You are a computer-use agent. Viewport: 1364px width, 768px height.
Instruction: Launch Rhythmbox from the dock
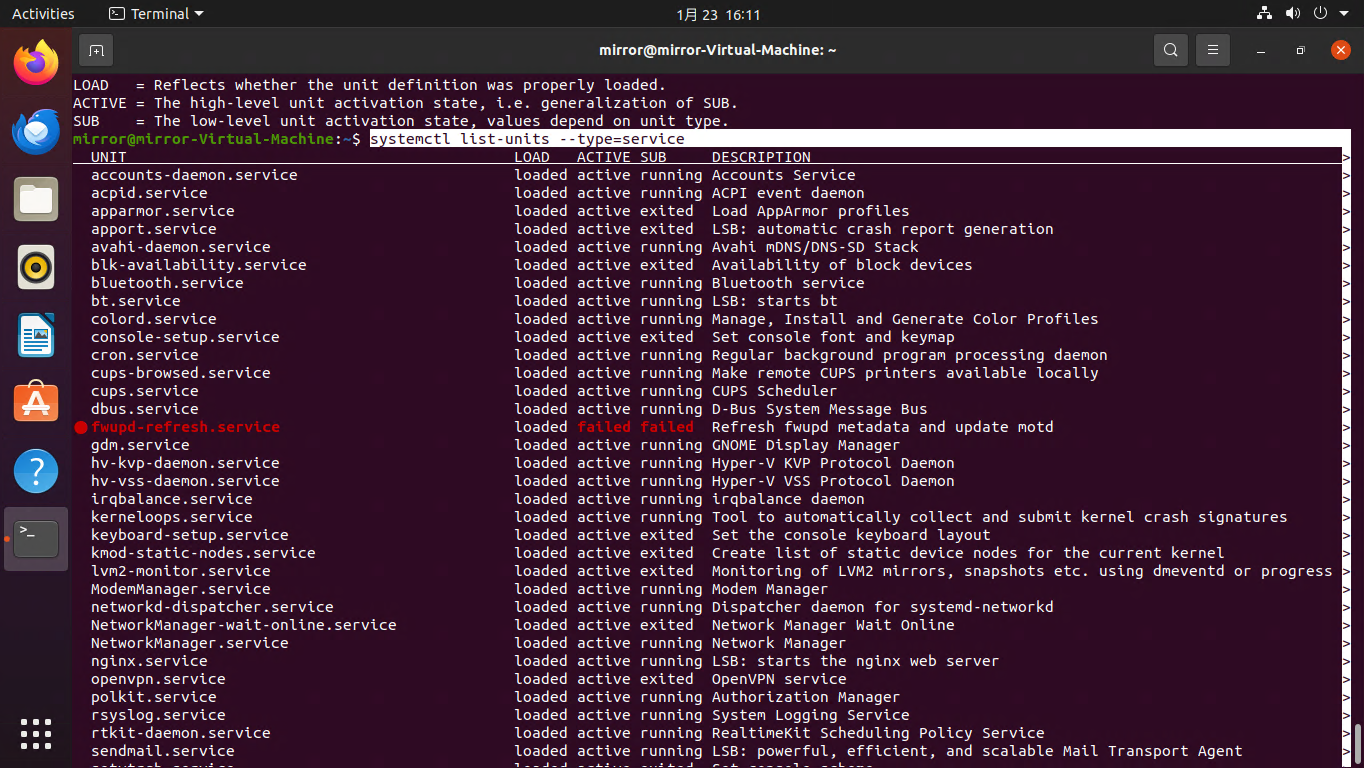click(35, 267)
